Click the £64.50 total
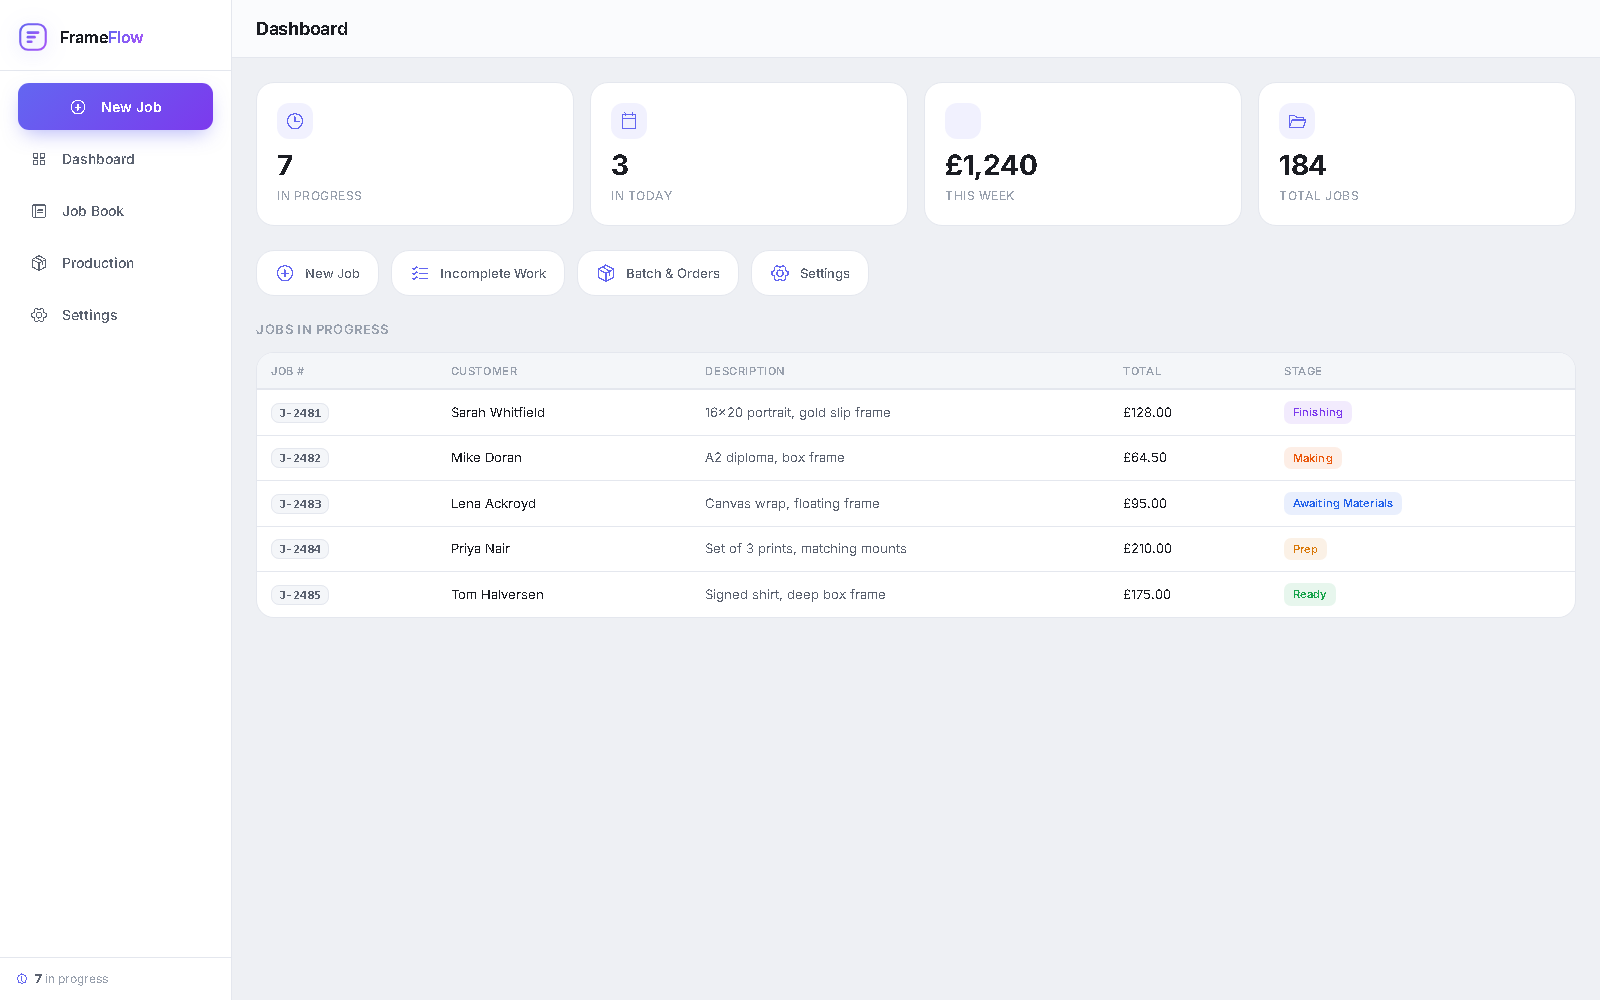The image size is (1600, 1000). pos(1145,457)
